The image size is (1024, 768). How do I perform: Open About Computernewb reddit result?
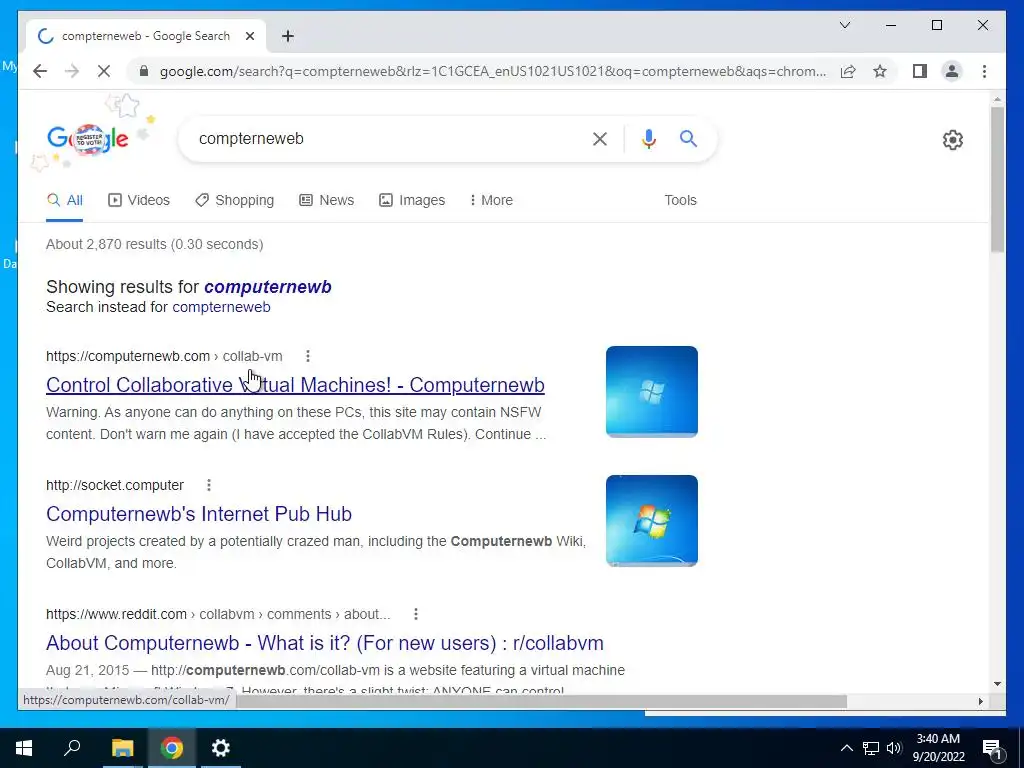click(325, 643)
